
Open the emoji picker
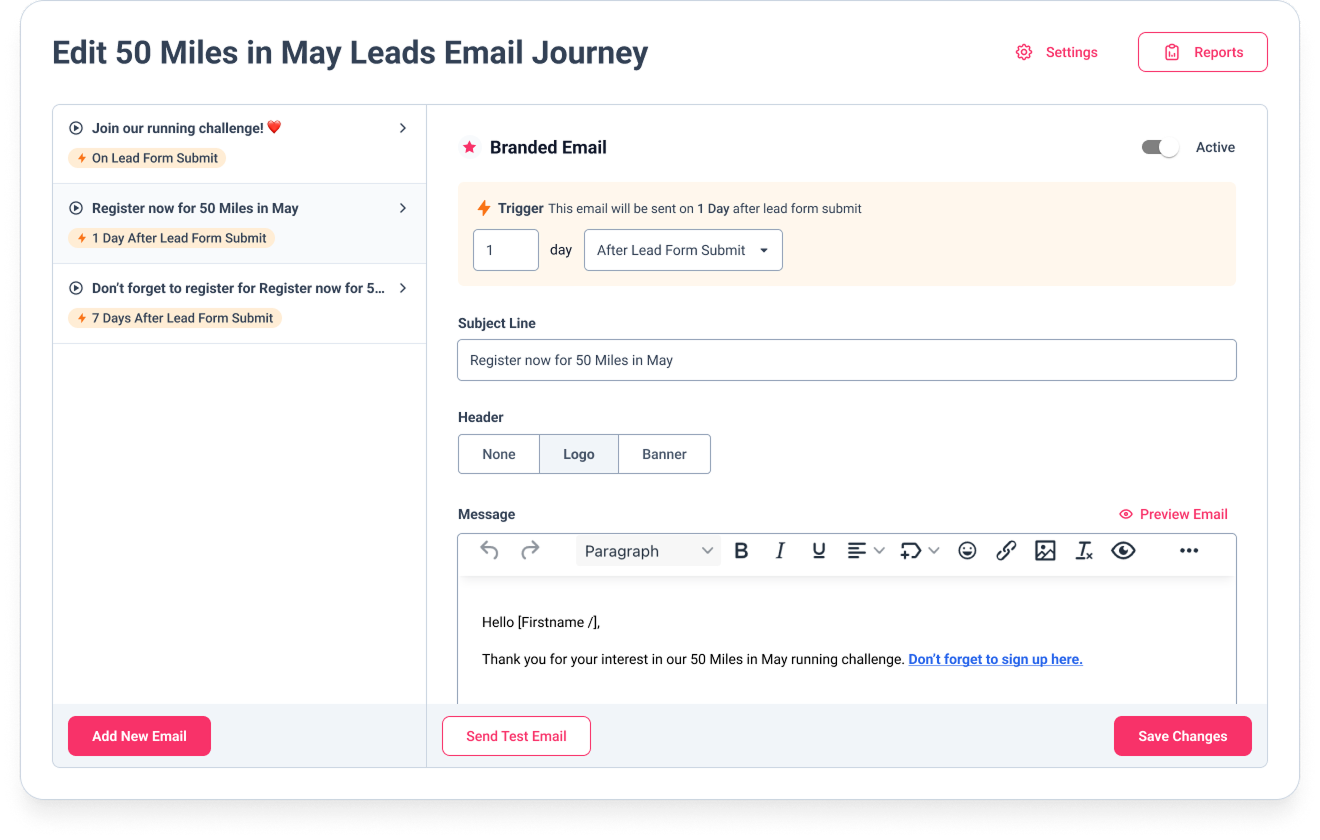click(967, 551)
